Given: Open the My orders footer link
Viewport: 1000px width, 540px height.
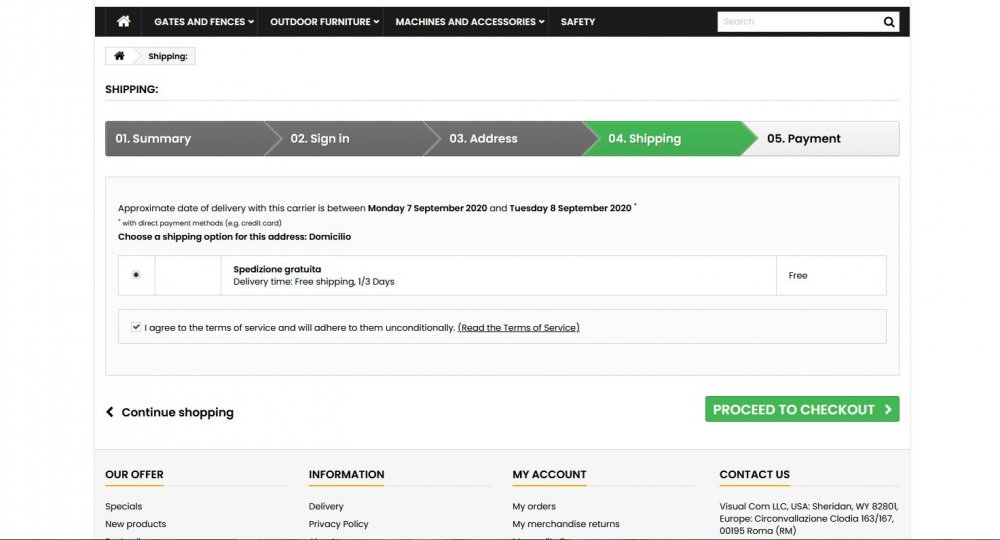Looking at the screenshot, I should tap(534, 506).
